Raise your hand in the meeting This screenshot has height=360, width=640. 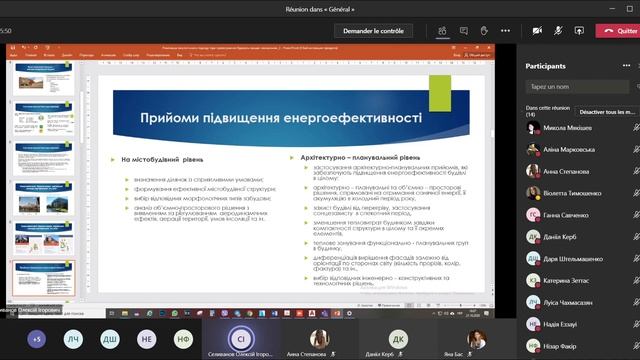click(x=484, y=31)
